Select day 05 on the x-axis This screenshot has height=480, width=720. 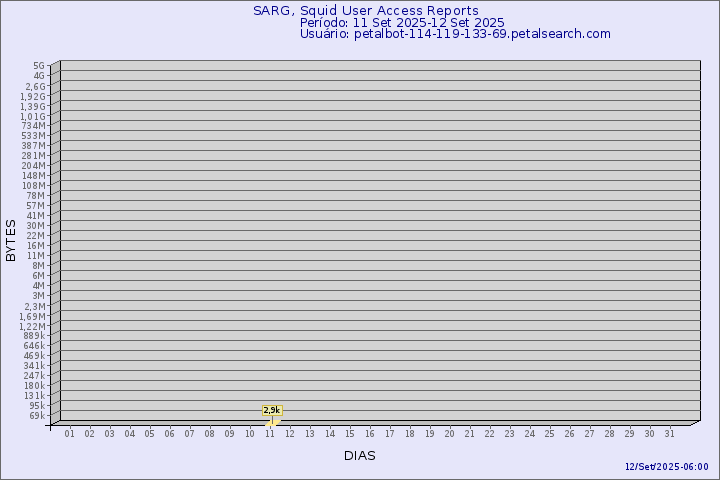pos(150,434)
